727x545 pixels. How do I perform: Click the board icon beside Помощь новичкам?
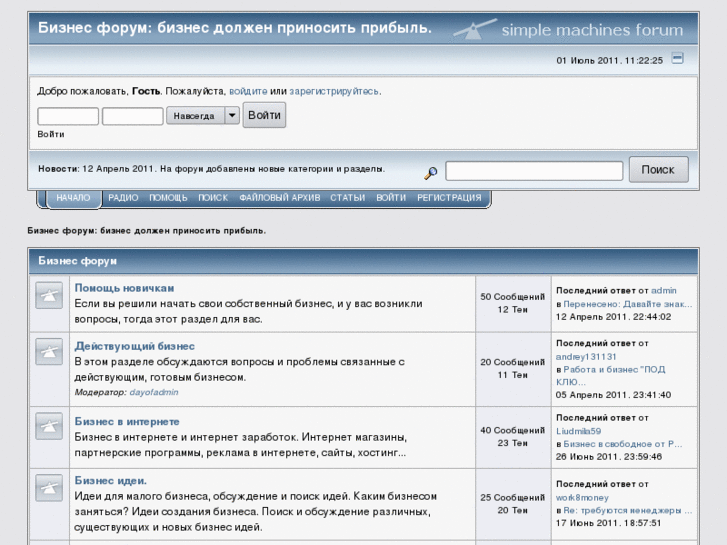click(49, 296)
